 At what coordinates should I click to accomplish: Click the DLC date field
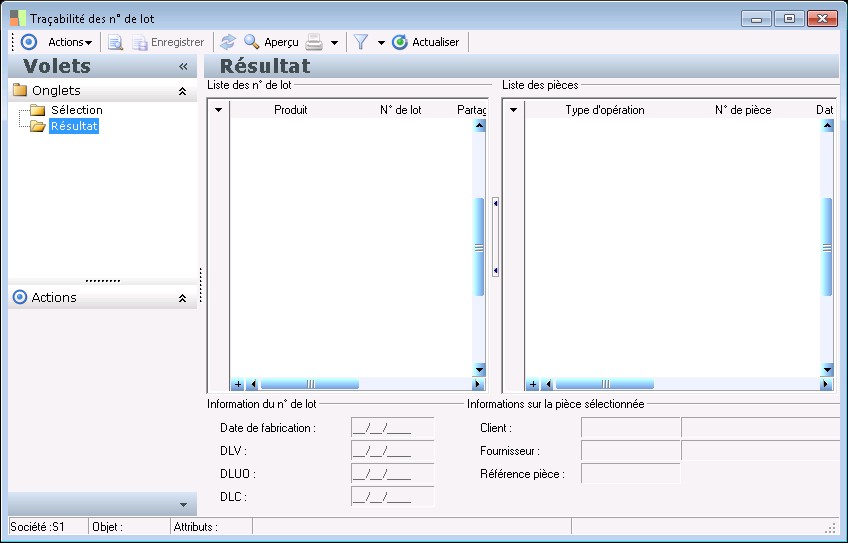tap(393, 496)
